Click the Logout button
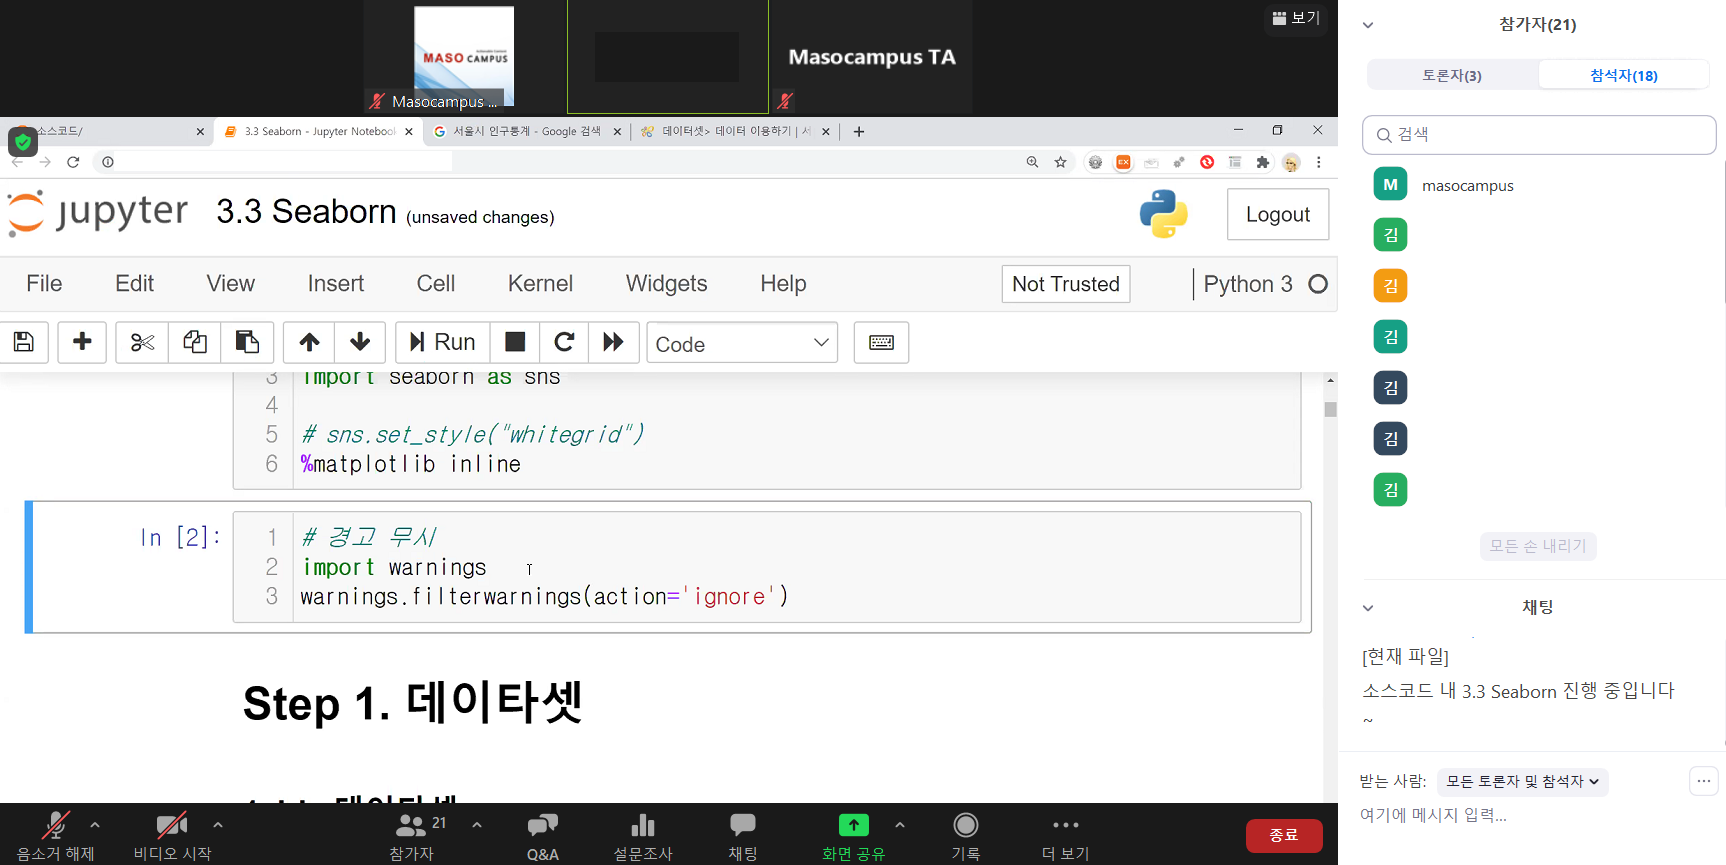 pyautogui.click(x=1277, y=215)
